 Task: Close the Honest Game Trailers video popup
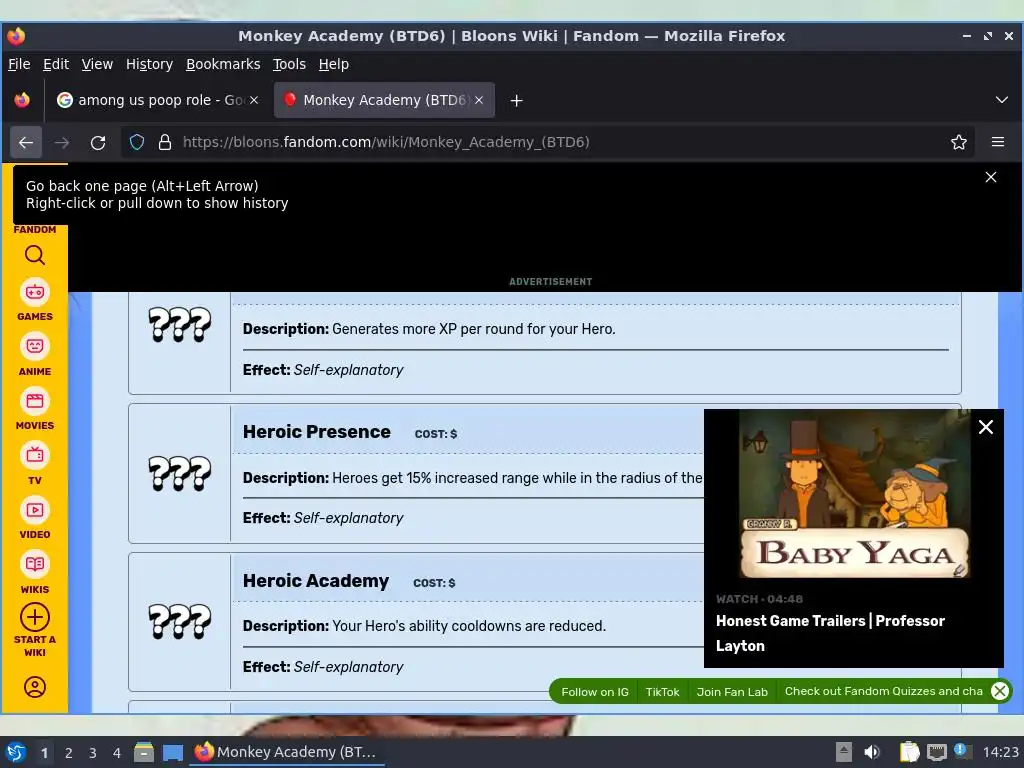(x=985, y=427)
